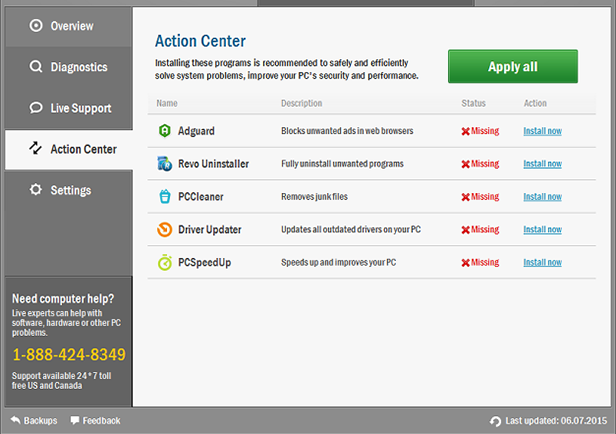Go to the Settings tab
Screen dimensions: 616x434
pyautogui.click(x=69, y=190)
